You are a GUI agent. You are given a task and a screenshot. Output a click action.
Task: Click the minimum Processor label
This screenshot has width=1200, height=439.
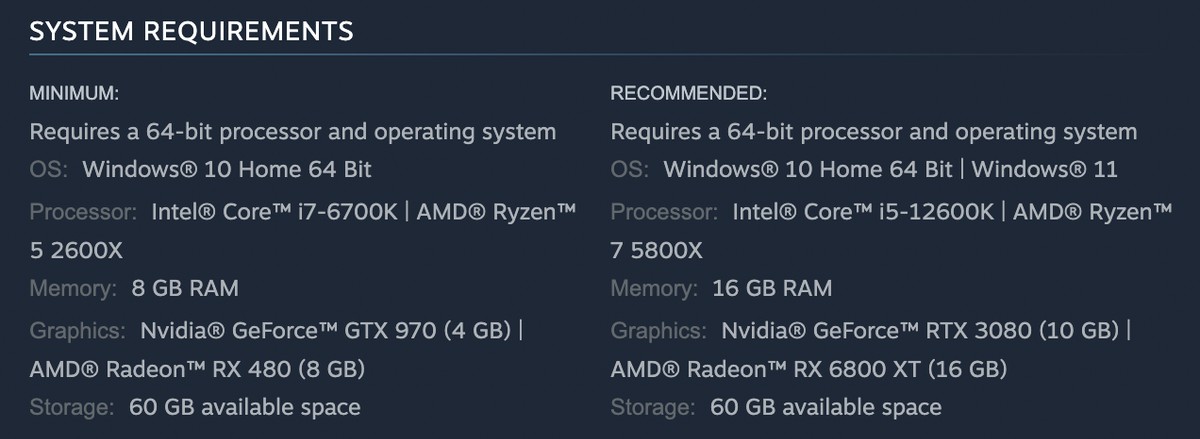[x=83, y=212]
